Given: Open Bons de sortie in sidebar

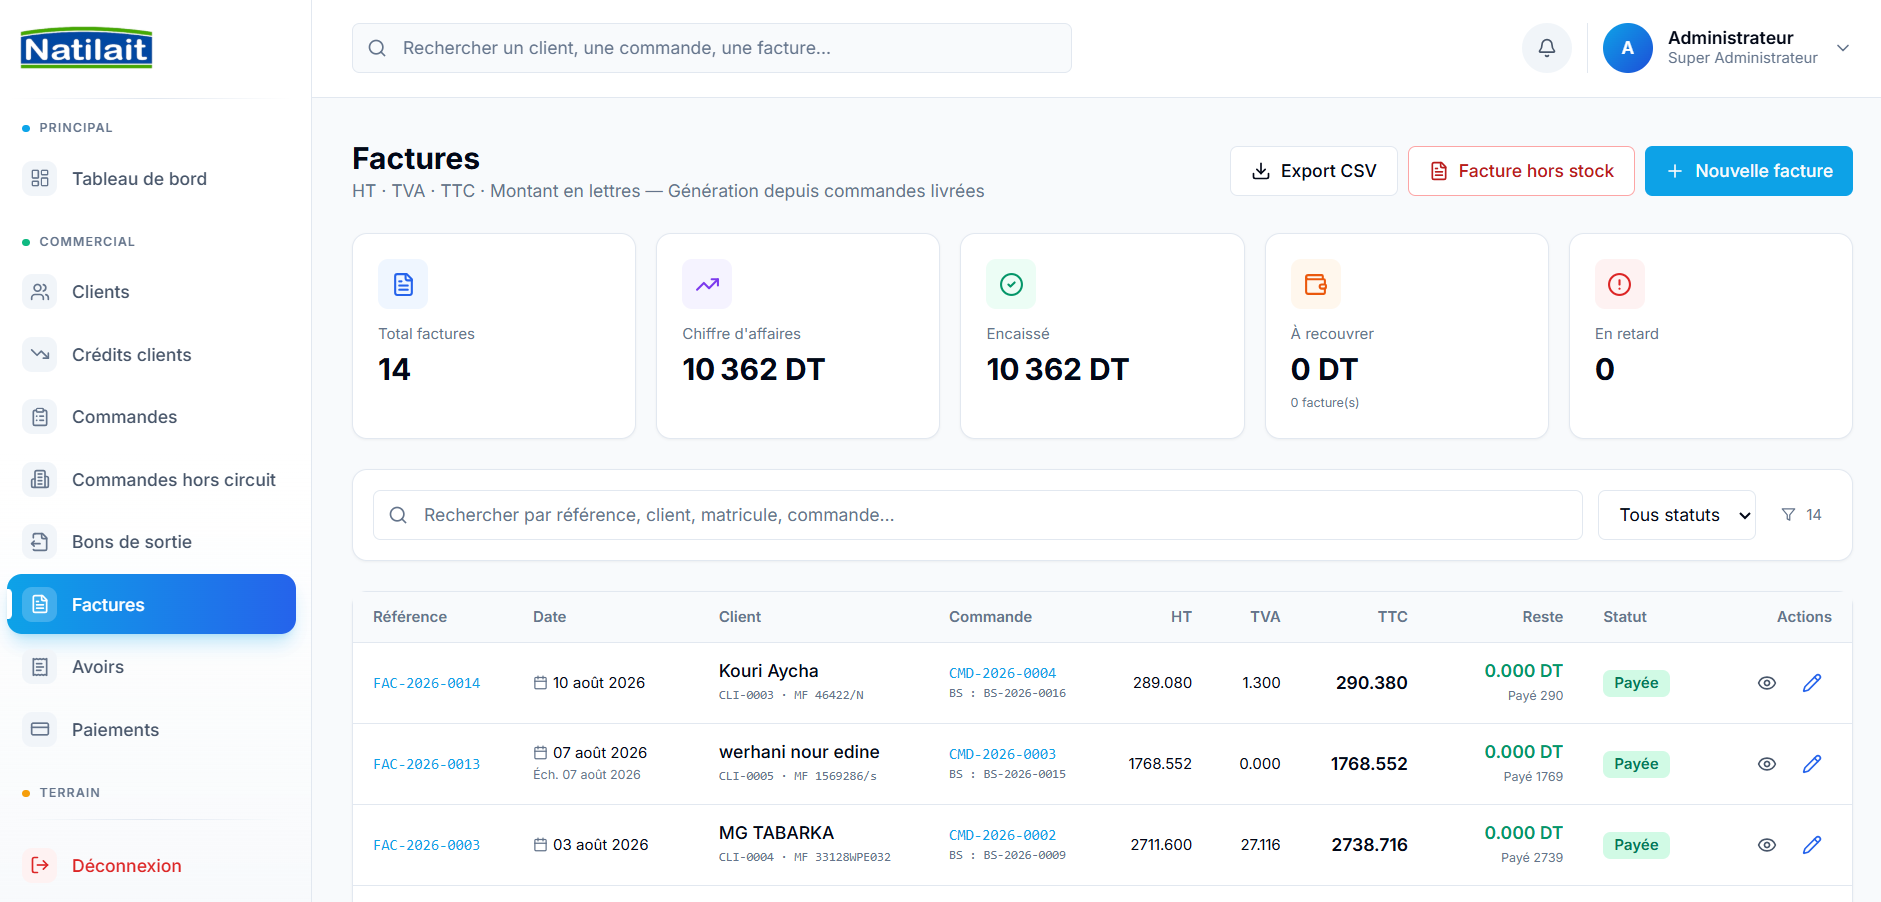Looking at the screenshot, I should point(152,542).
